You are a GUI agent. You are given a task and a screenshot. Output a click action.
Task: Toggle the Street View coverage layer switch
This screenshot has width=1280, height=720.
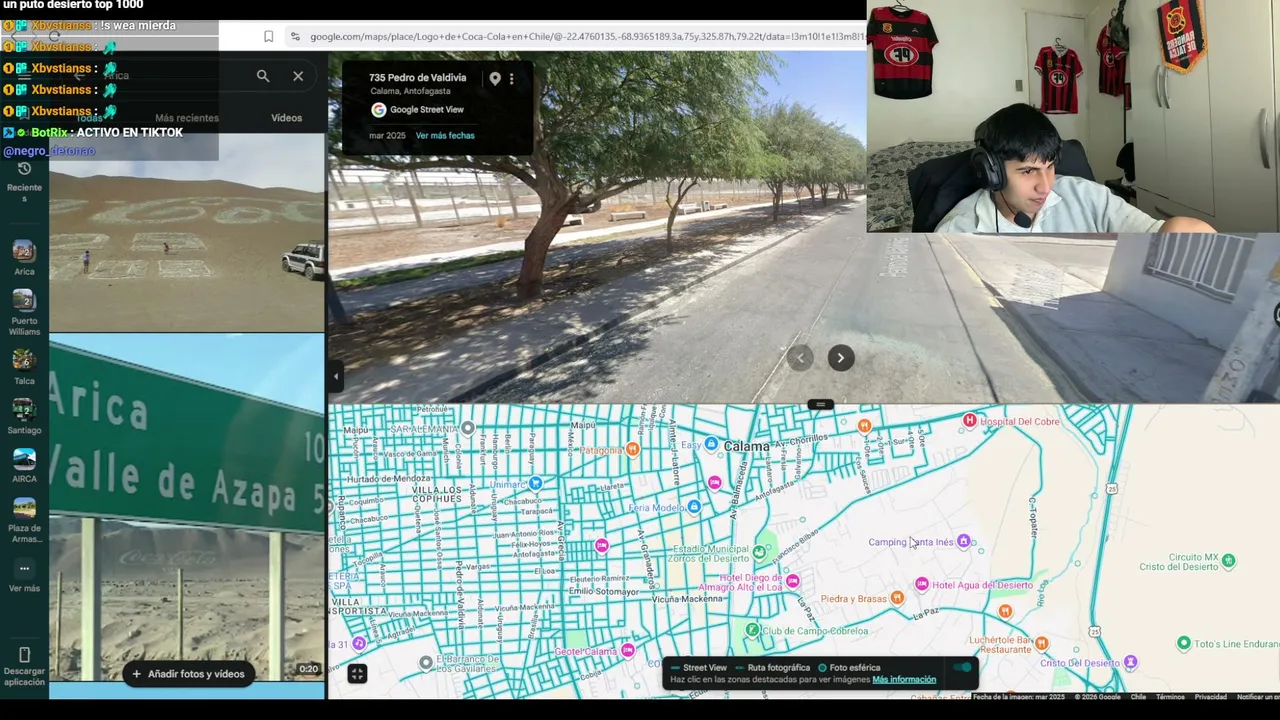(x=962, y=668)
